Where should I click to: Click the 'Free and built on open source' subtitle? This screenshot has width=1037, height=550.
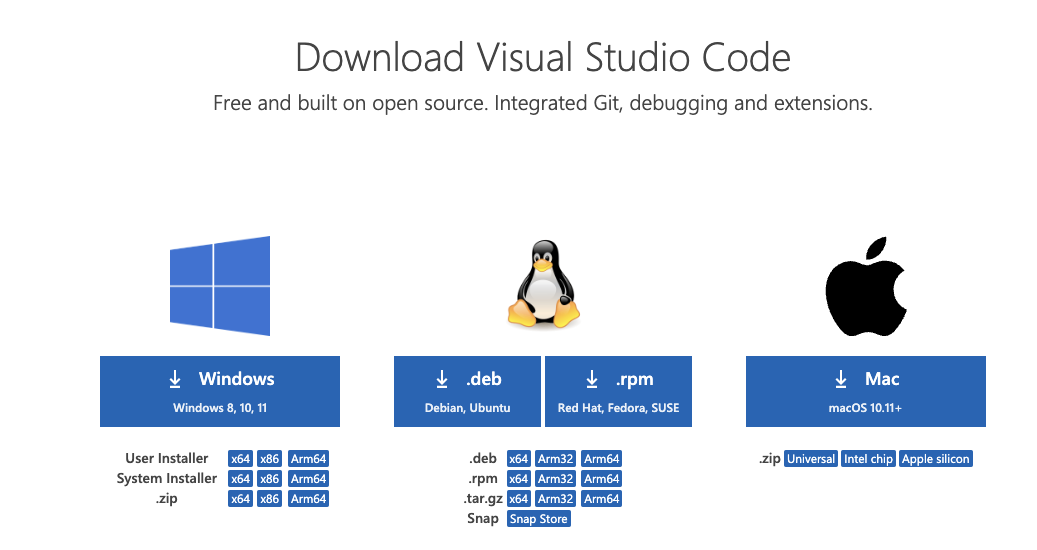click(x=542, y=103)
